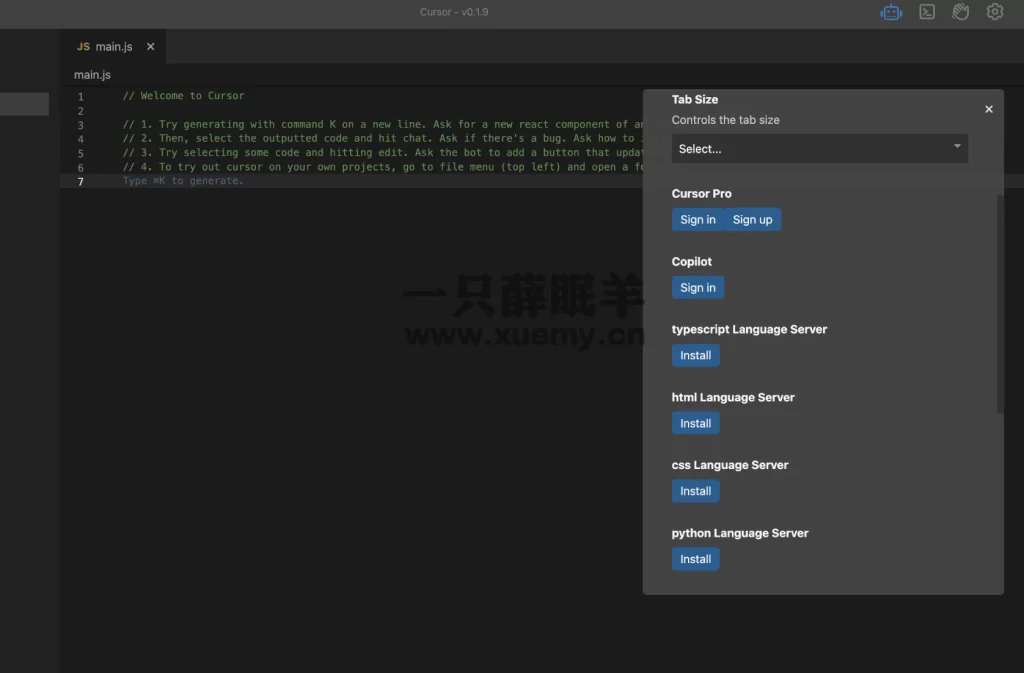Click the 'Copilot' section heading
This screenshot has height=673, width=1024.
[x=692, y=262]
